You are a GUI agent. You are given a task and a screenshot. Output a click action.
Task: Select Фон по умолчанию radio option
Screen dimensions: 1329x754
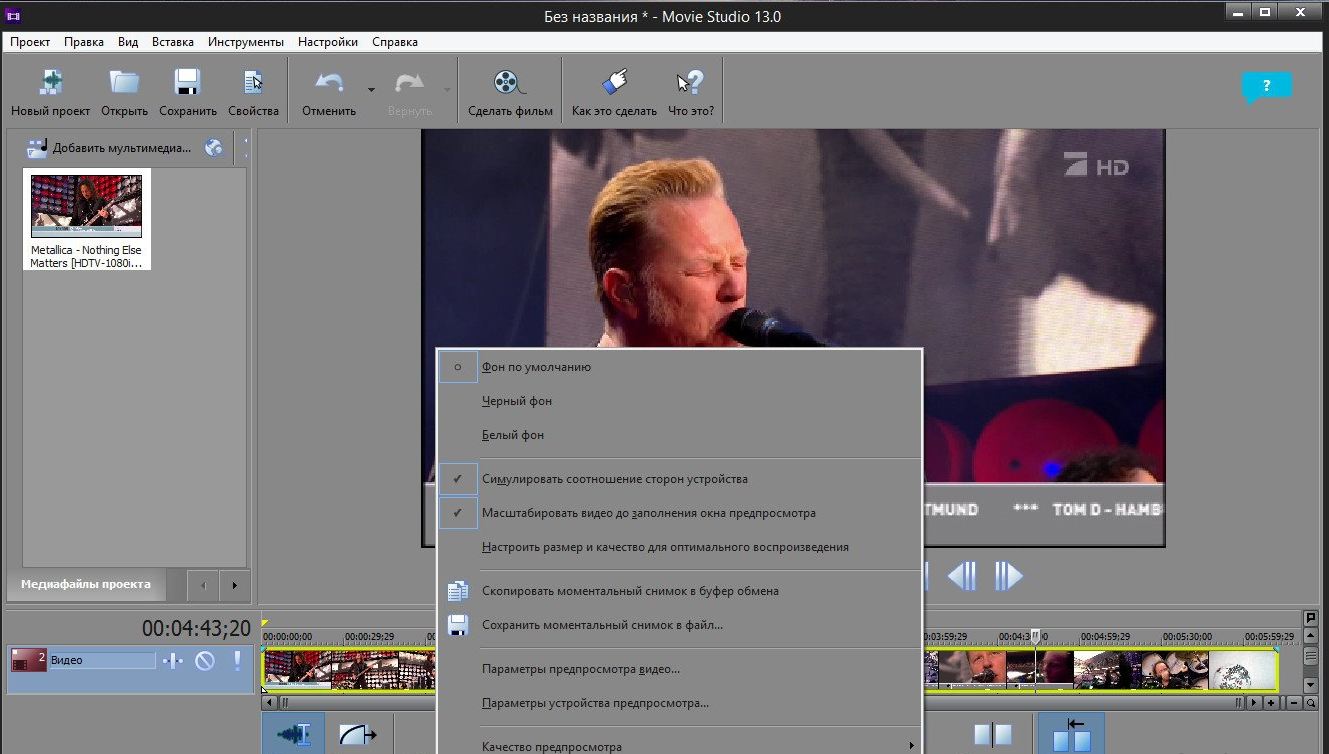click(x=679, y=367)
